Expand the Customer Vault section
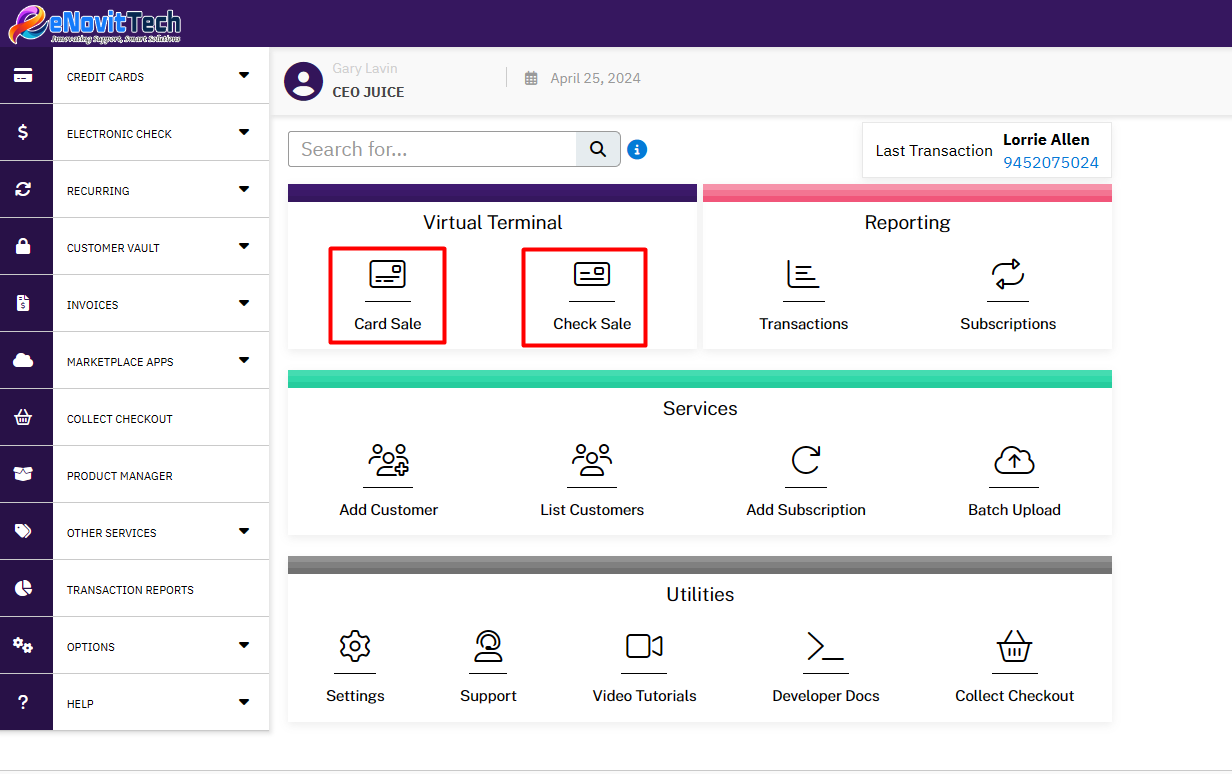The height and width of the screenshot is (774, 1232). point(160,246)
